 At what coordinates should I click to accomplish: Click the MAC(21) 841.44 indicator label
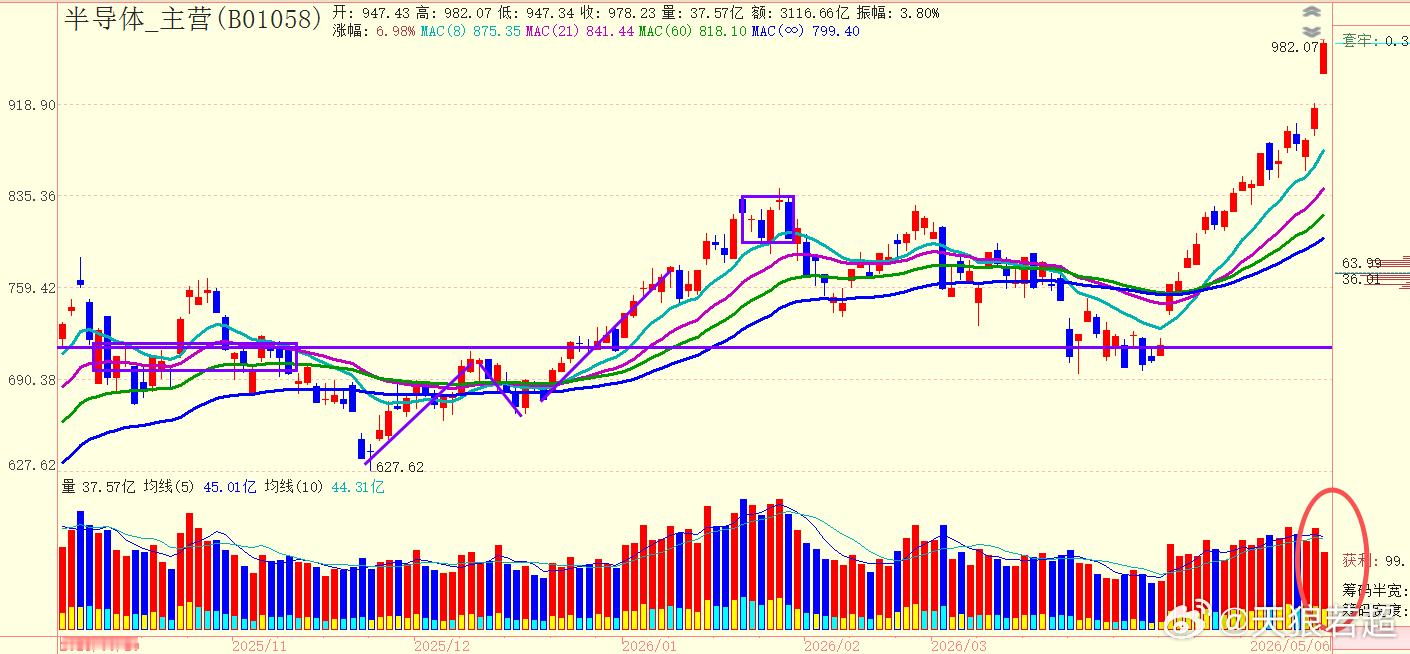pos(580,31)
